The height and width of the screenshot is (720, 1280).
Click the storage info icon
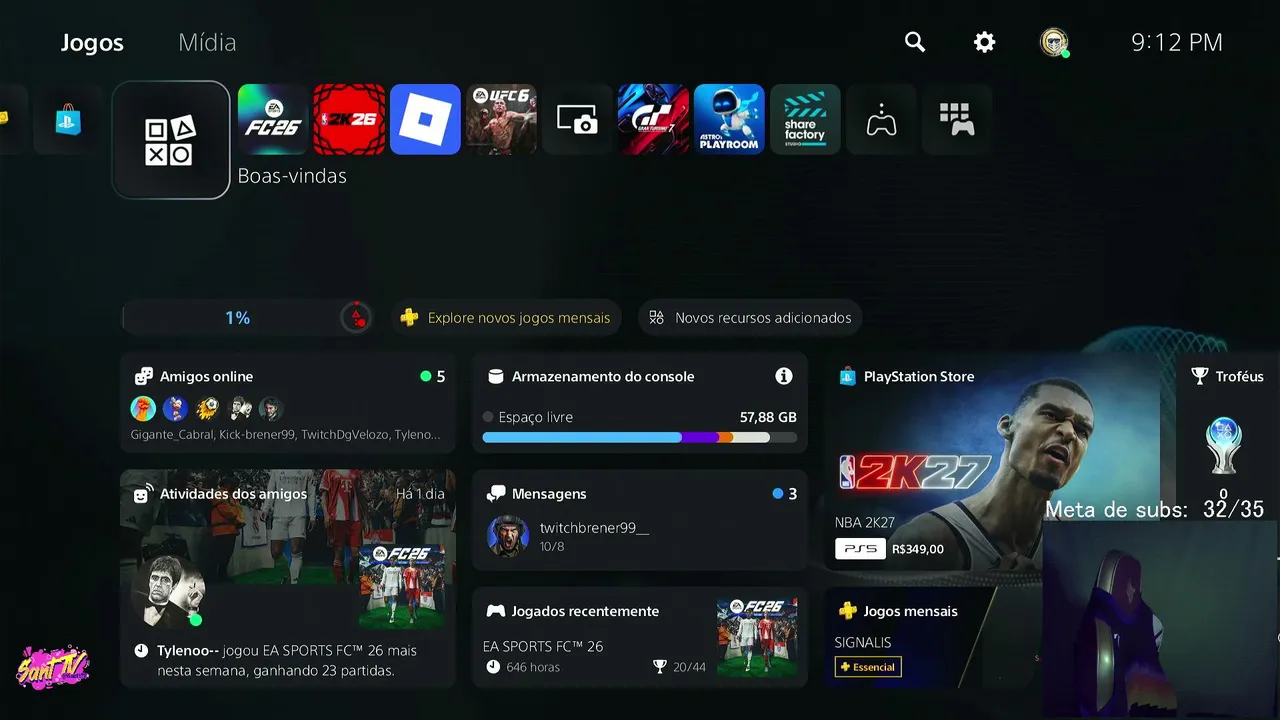coord(784,376)
